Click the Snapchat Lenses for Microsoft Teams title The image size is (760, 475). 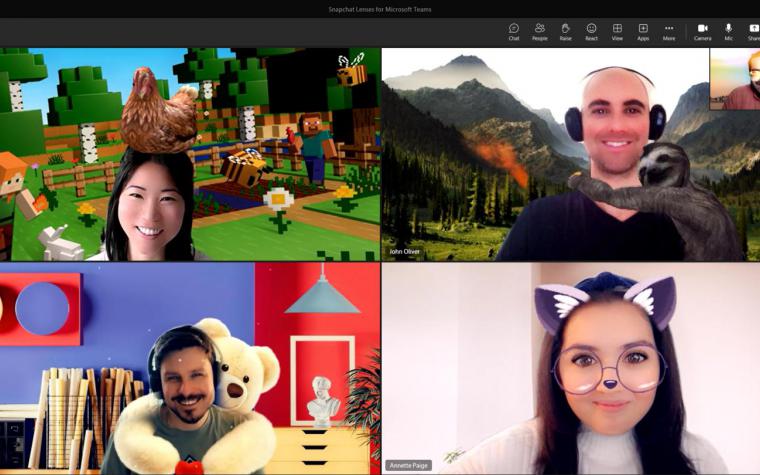tap(380, 9)
